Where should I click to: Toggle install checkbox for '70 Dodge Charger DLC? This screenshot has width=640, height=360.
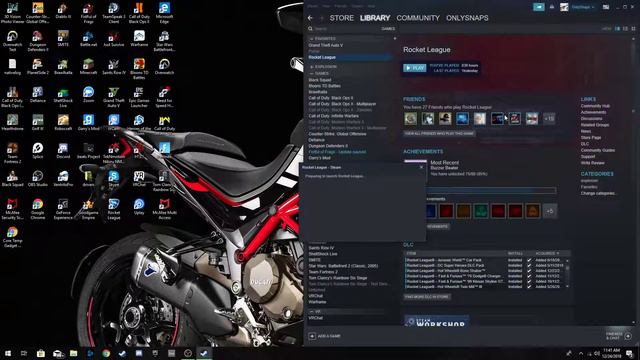[529, 276]
